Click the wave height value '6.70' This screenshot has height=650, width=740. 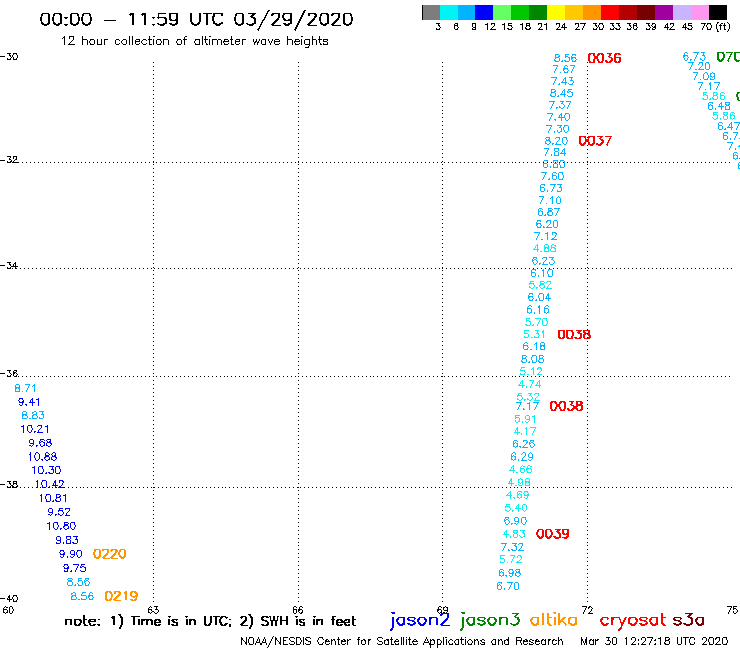coord(508,586)
